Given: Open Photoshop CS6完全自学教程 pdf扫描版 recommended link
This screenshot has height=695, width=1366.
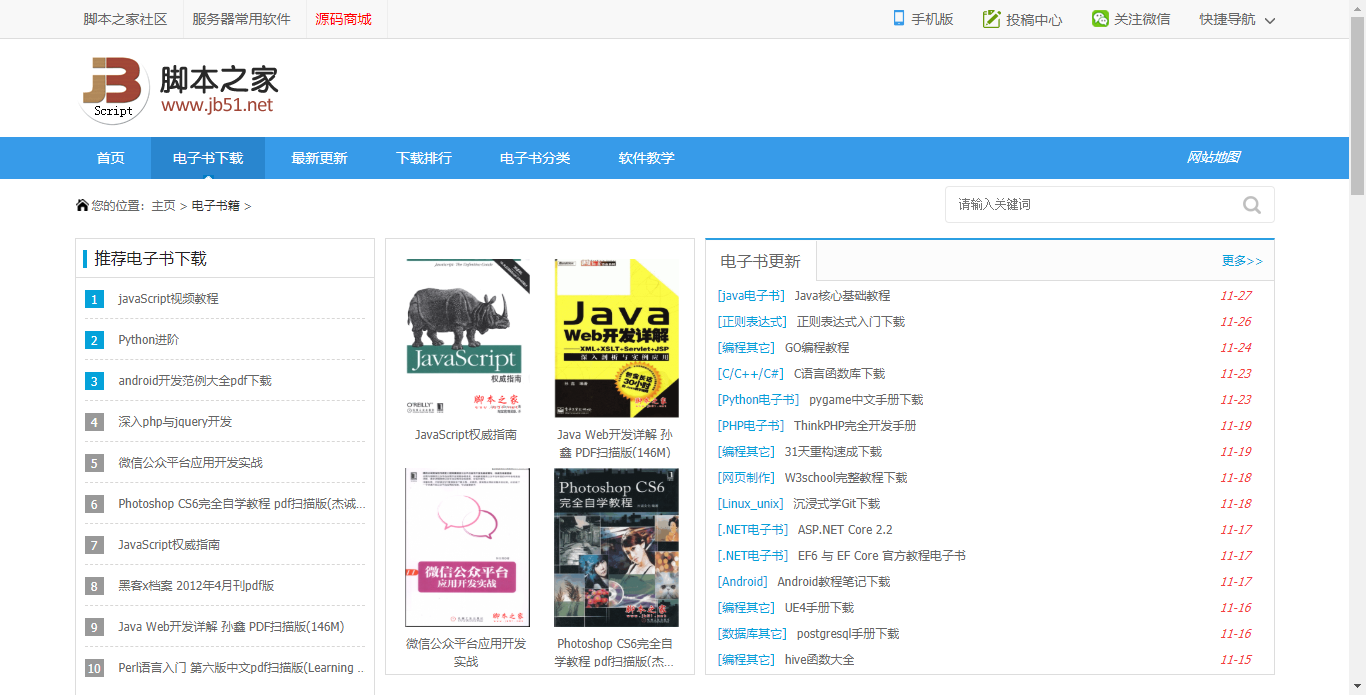Looking at the screenshot, I should (241, 504).
